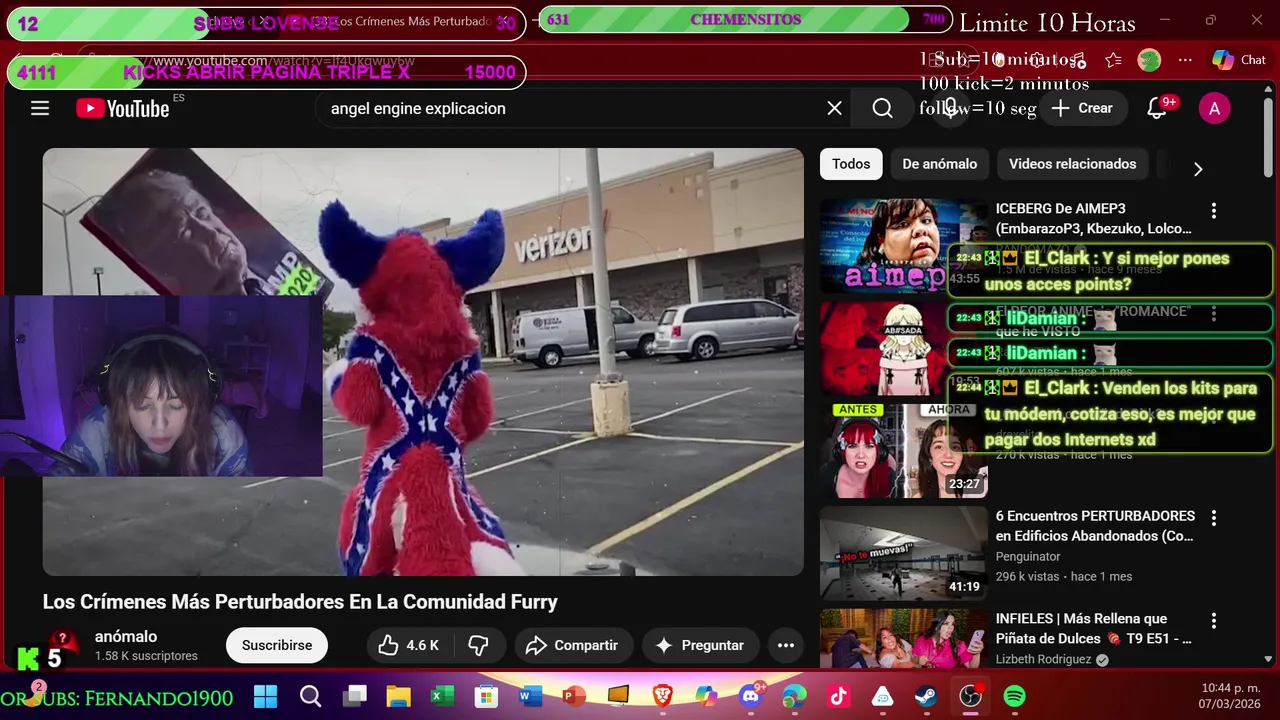The image size is (1280, 720).
Task: Open TikTok from the taskbar
Action: point(838,696)
